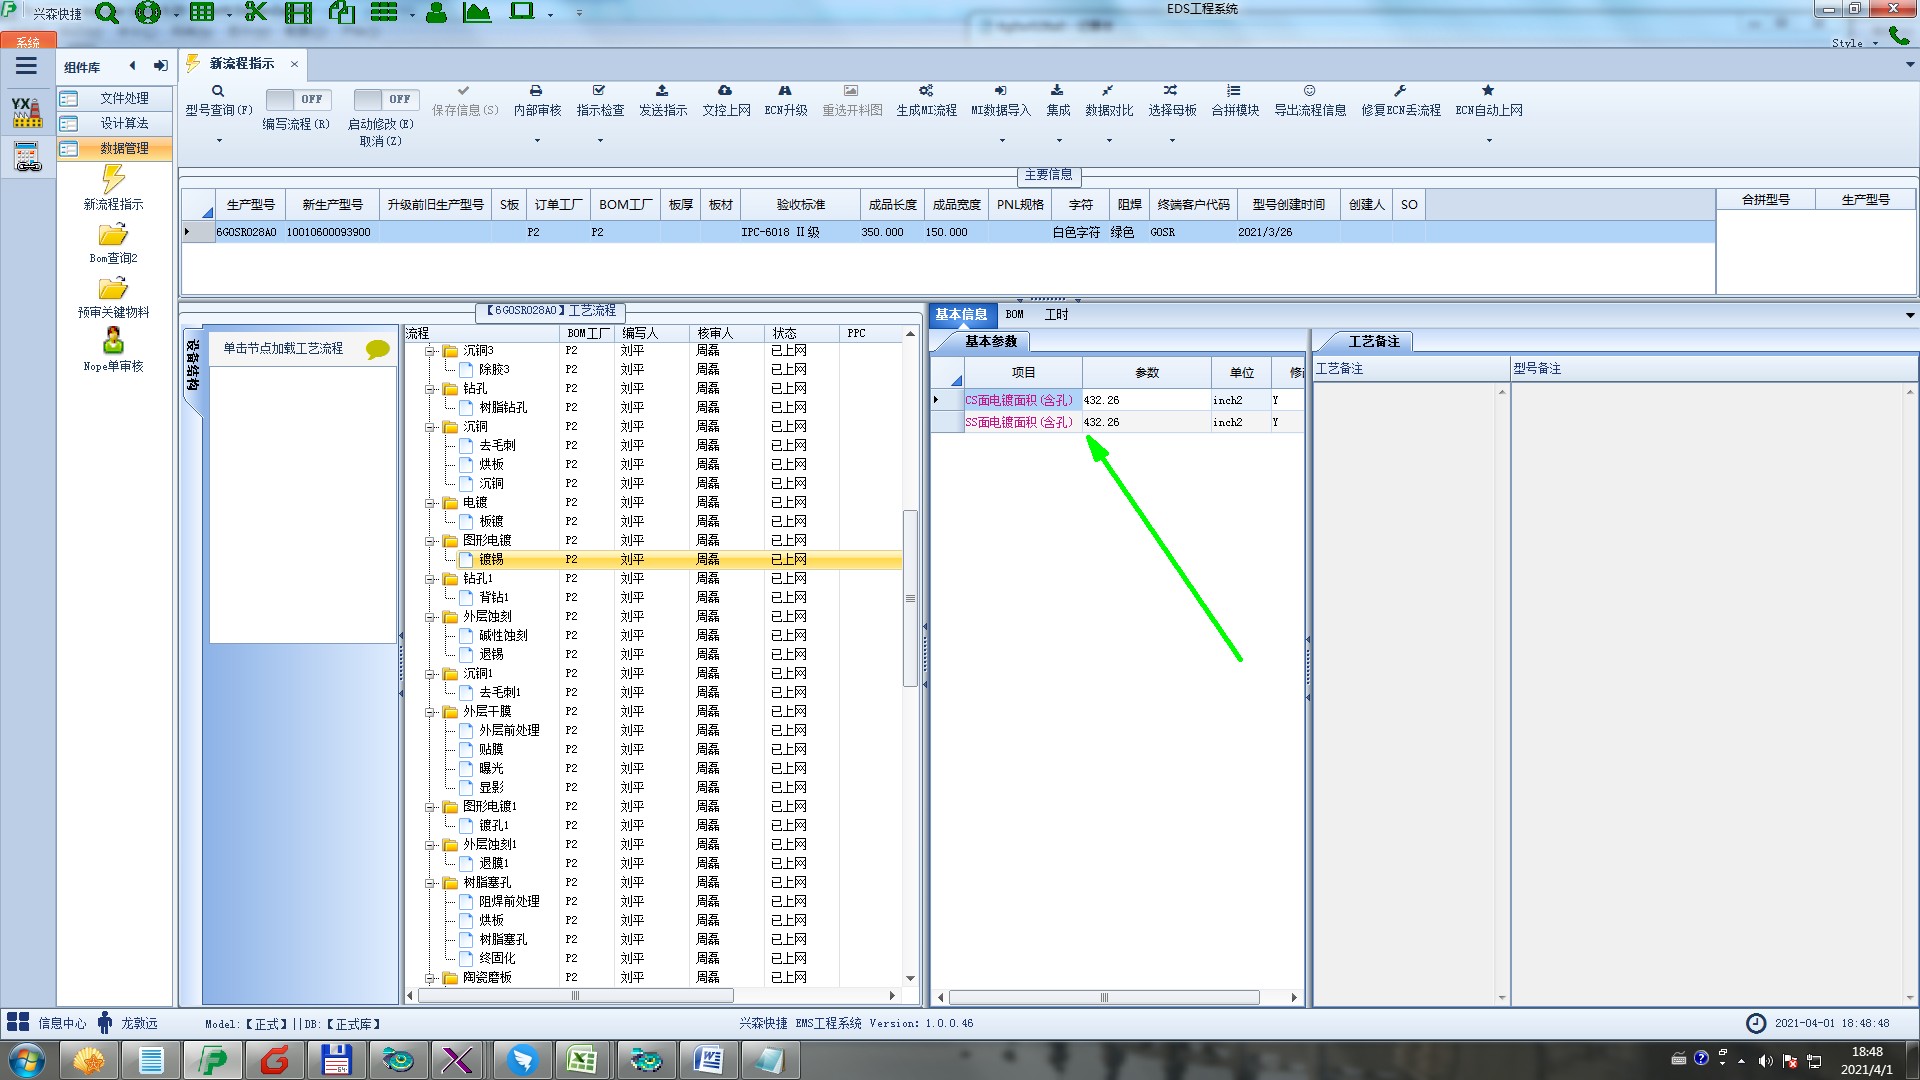The height and width of the screenshot is (1080, 1920).
Task: Select the 工艺备注 sub-tab
Action: [x=1374, y=341]
